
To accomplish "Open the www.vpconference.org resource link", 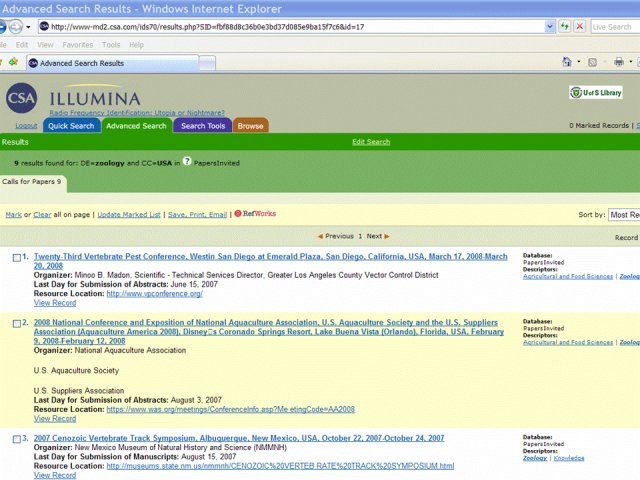I will click(x=155, y=293).
